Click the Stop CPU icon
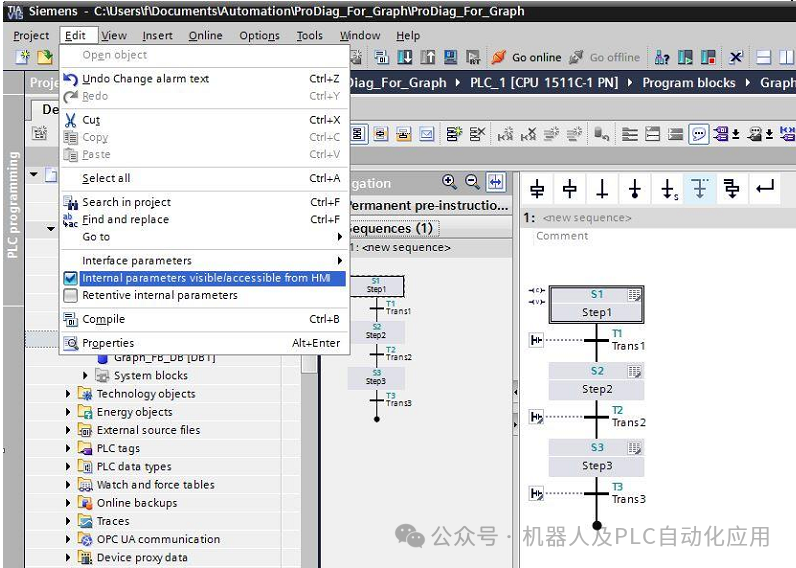The image size is (796, 568). (x=708, y=57)
